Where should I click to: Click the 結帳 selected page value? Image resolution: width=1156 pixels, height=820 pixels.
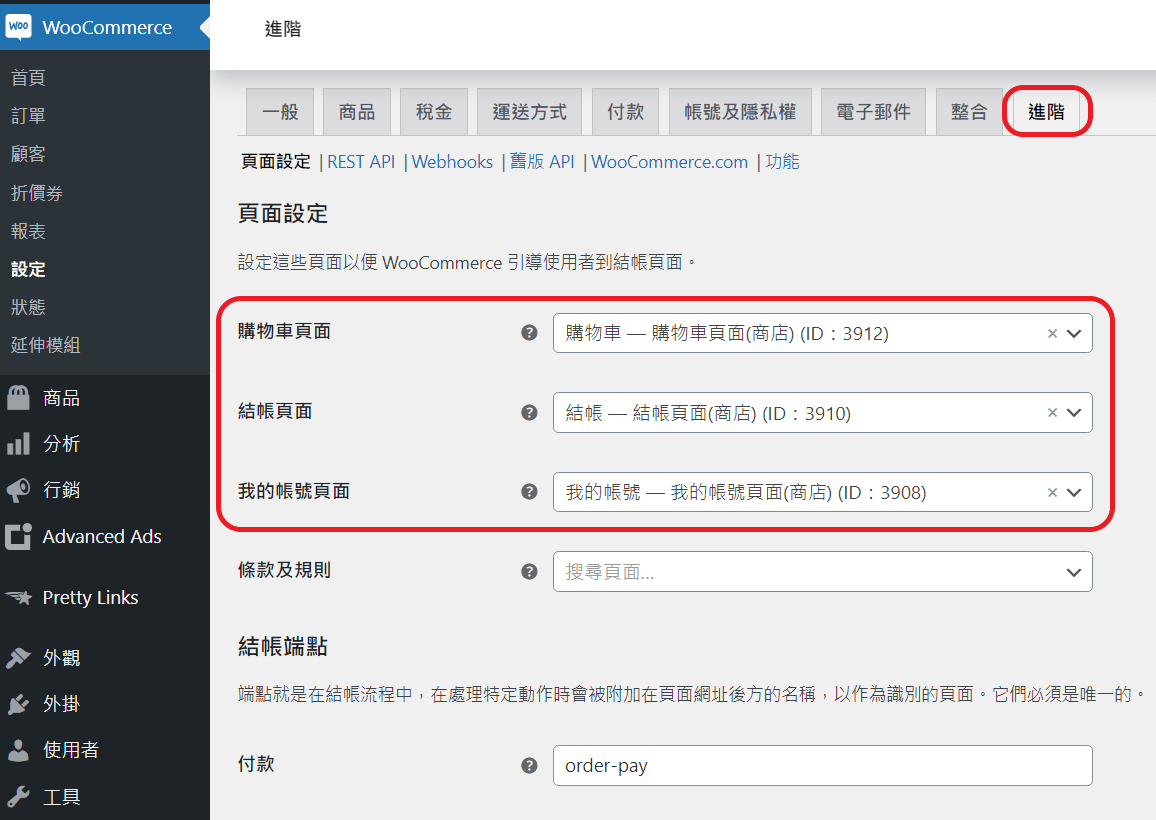coord(708,413)
